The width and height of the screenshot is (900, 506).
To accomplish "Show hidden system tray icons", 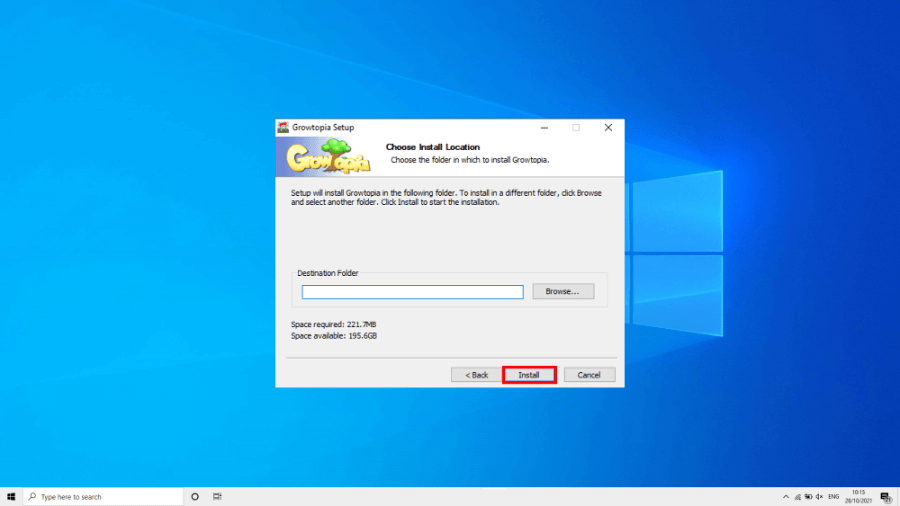I will point(786,497).
